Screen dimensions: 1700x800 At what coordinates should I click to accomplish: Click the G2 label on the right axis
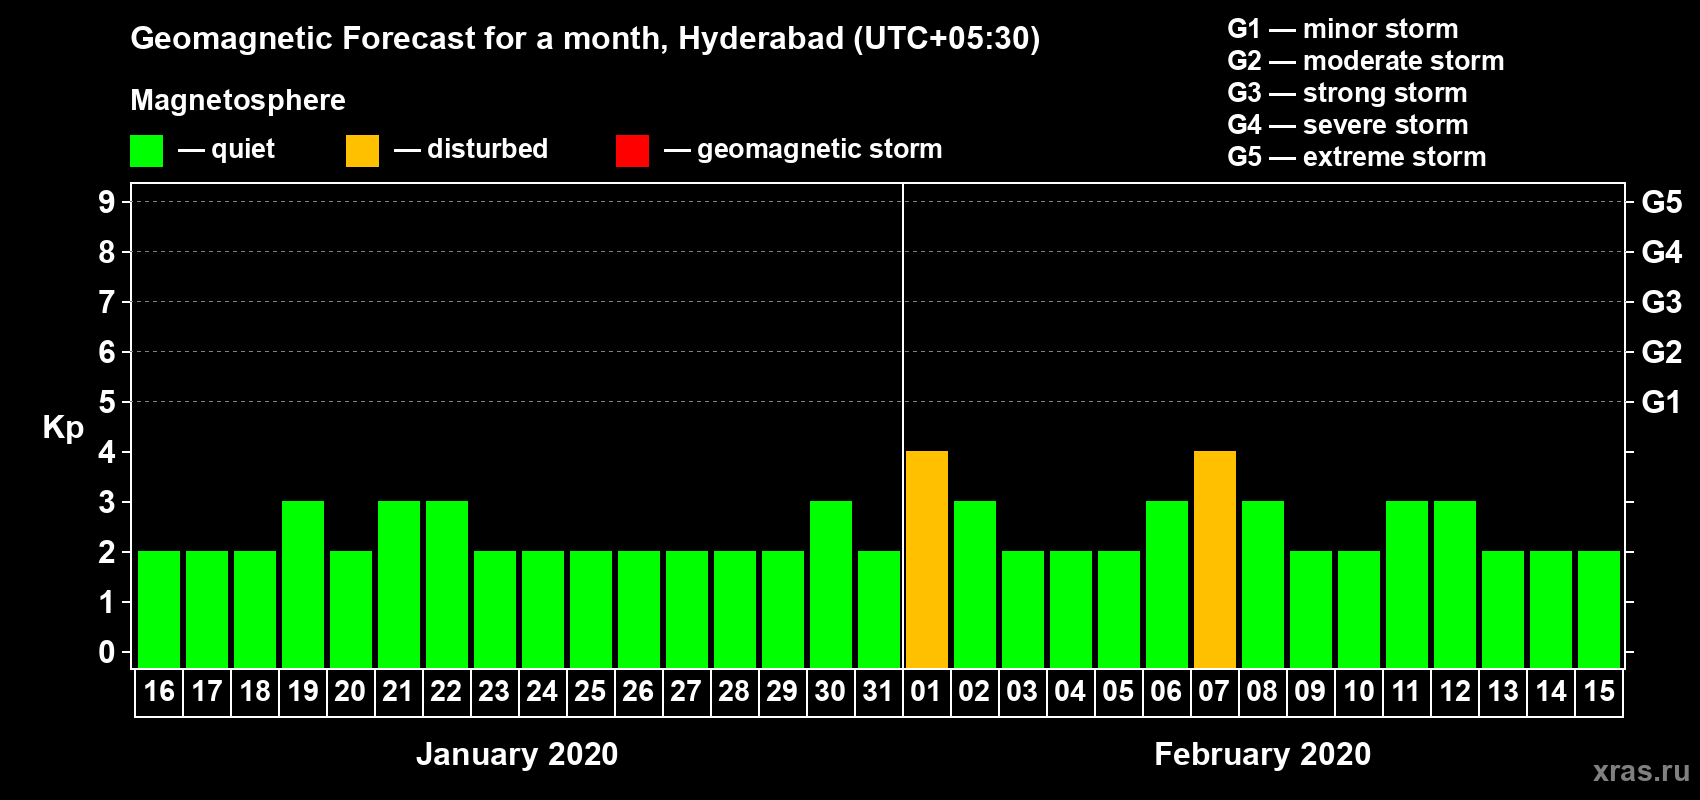1662,352
